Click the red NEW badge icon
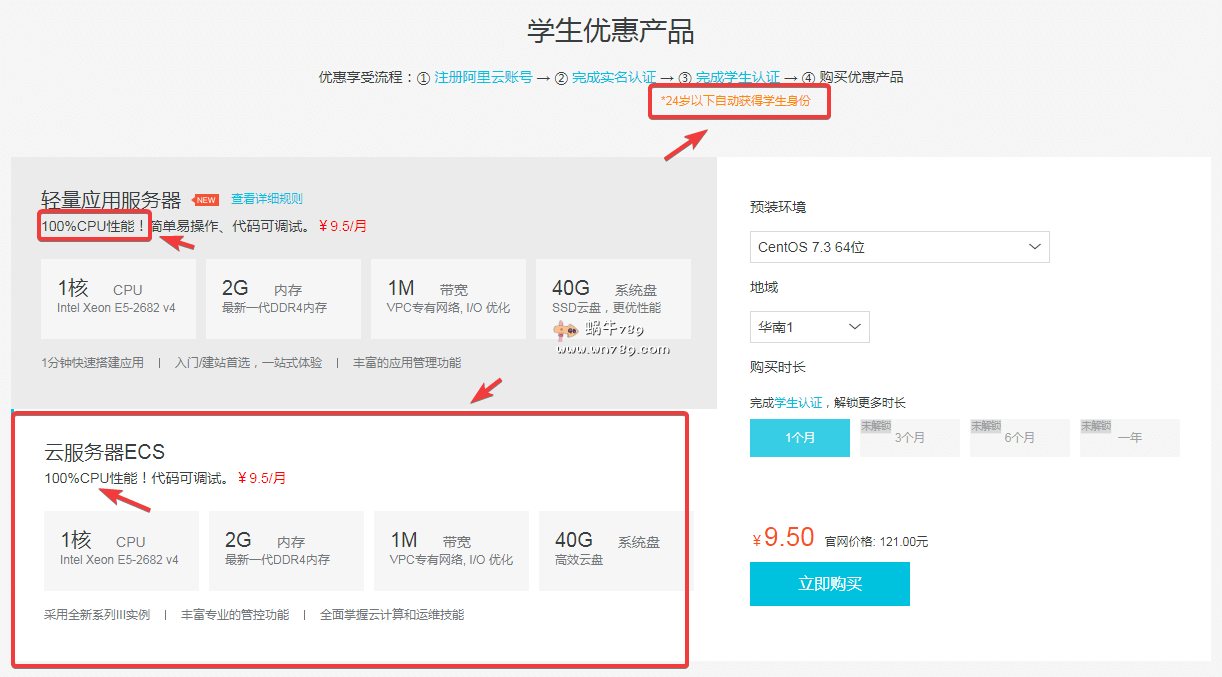The image size is (1222, 677). pyautogui.click(x=206, y=200)
